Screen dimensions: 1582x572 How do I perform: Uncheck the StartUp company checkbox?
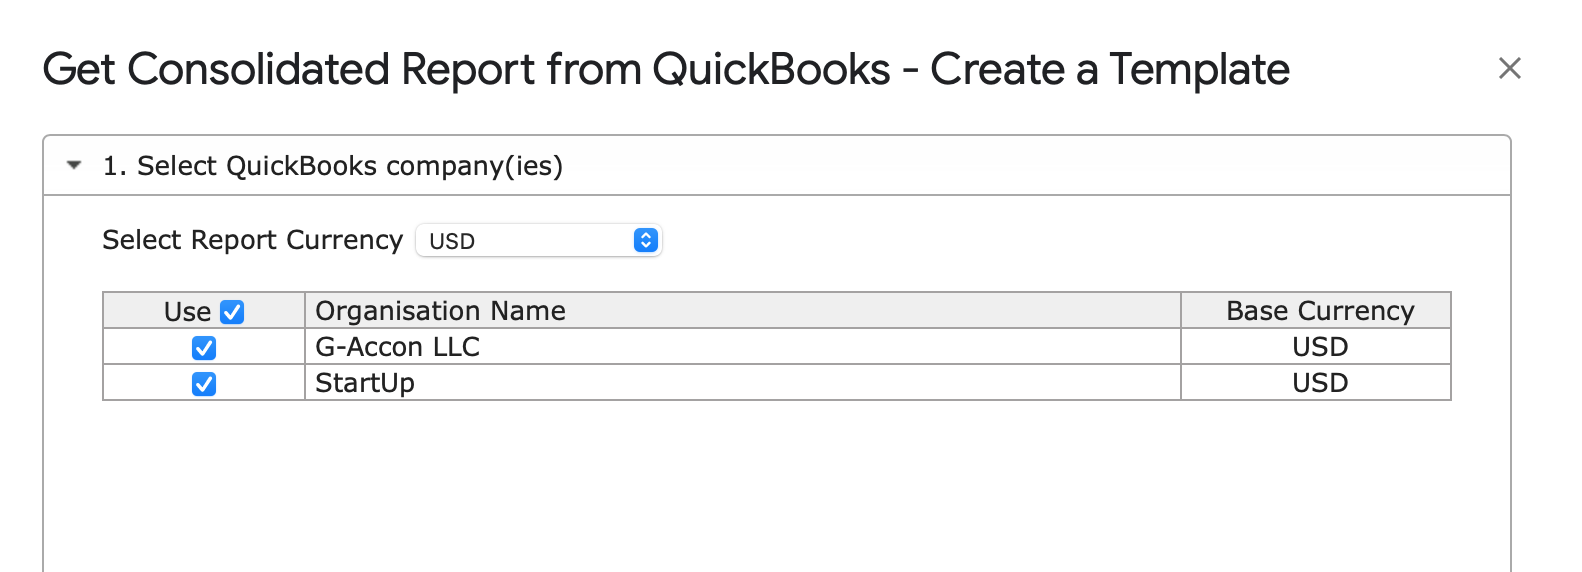click(204, 384)
